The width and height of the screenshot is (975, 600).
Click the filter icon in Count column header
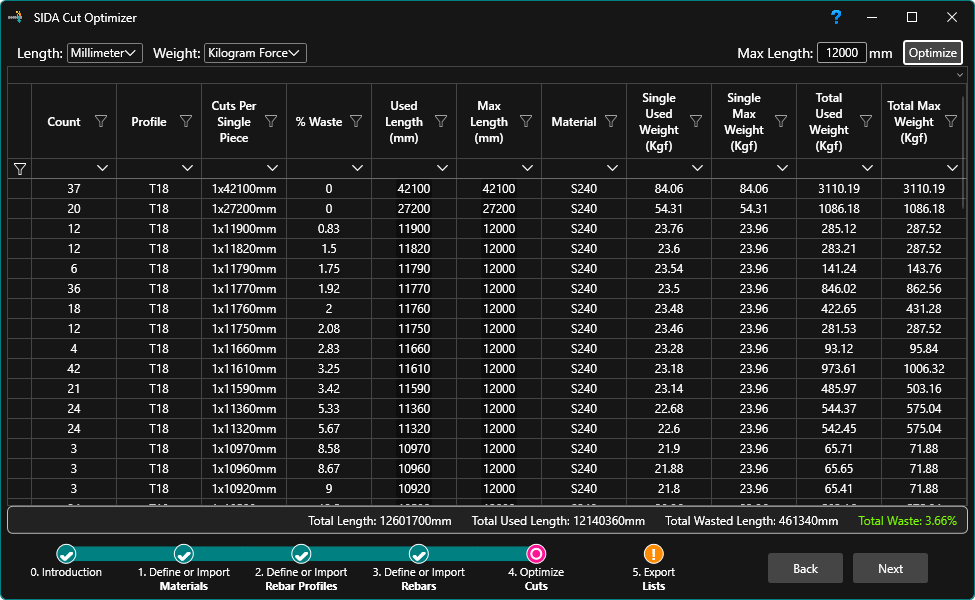[100, 122]
